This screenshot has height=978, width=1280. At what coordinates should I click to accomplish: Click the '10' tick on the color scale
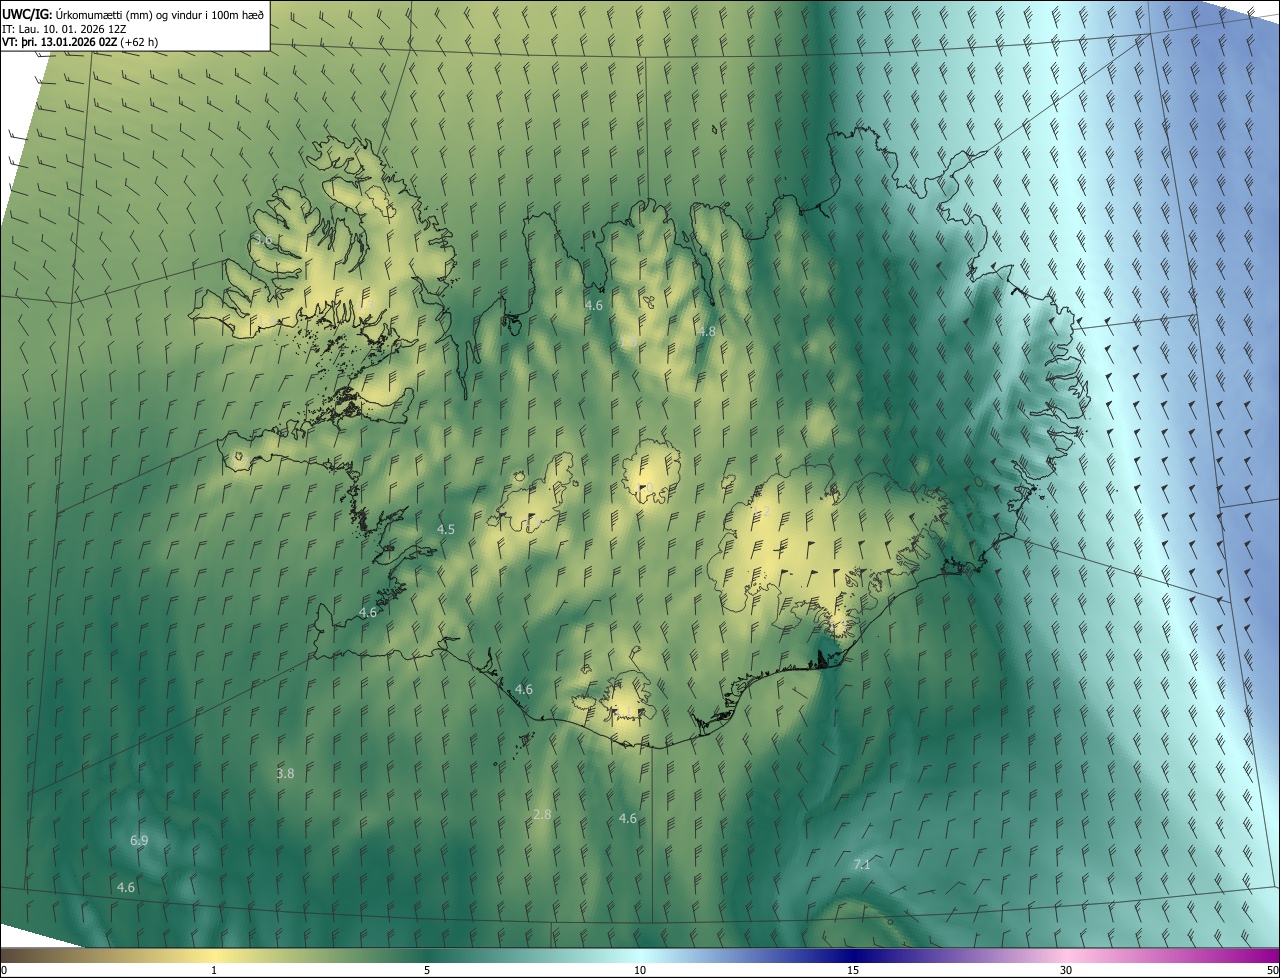pyautogui.click(x=640, y=971)
